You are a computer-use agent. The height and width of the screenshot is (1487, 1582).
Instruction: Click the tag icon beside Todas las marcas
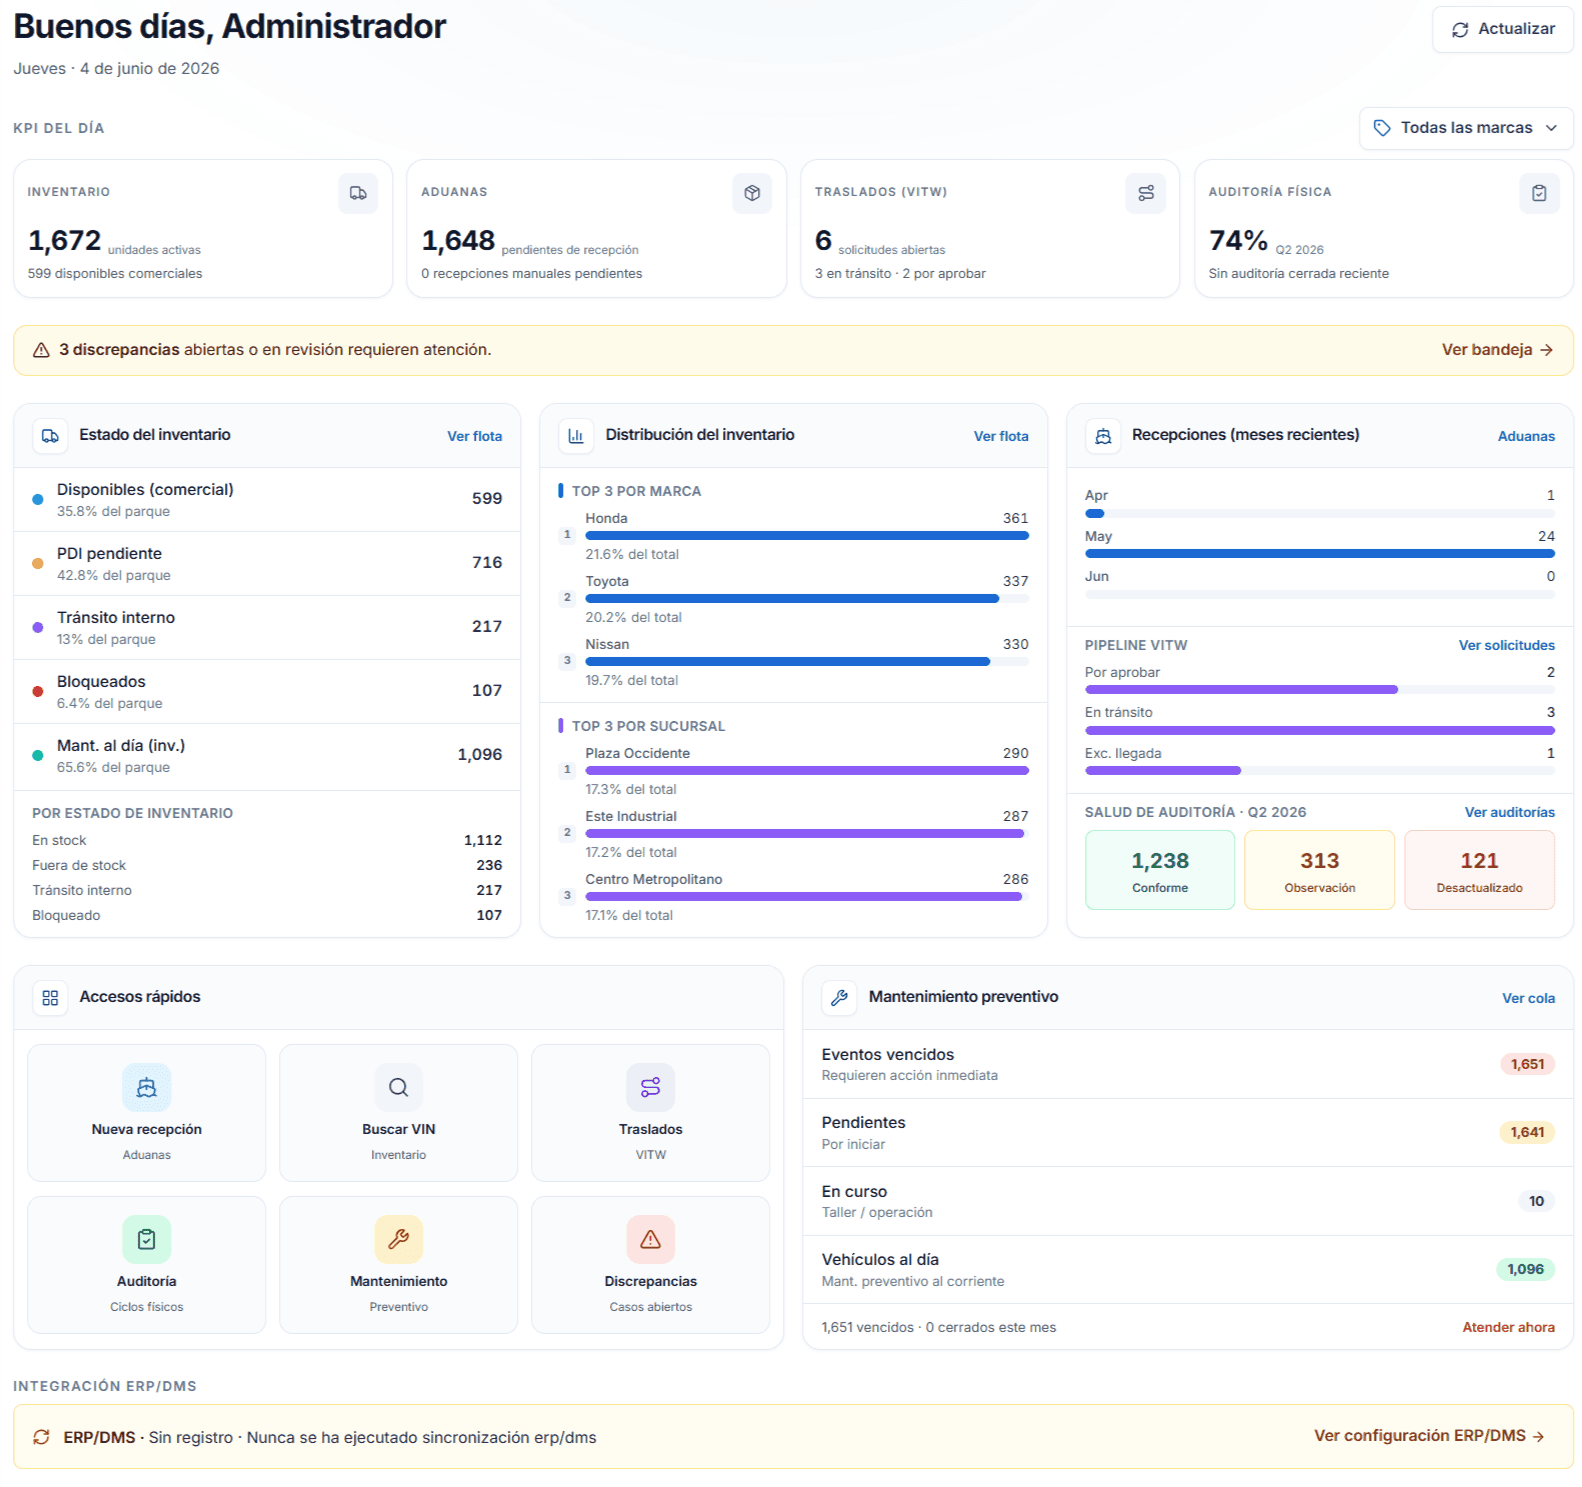point(1382,128)
